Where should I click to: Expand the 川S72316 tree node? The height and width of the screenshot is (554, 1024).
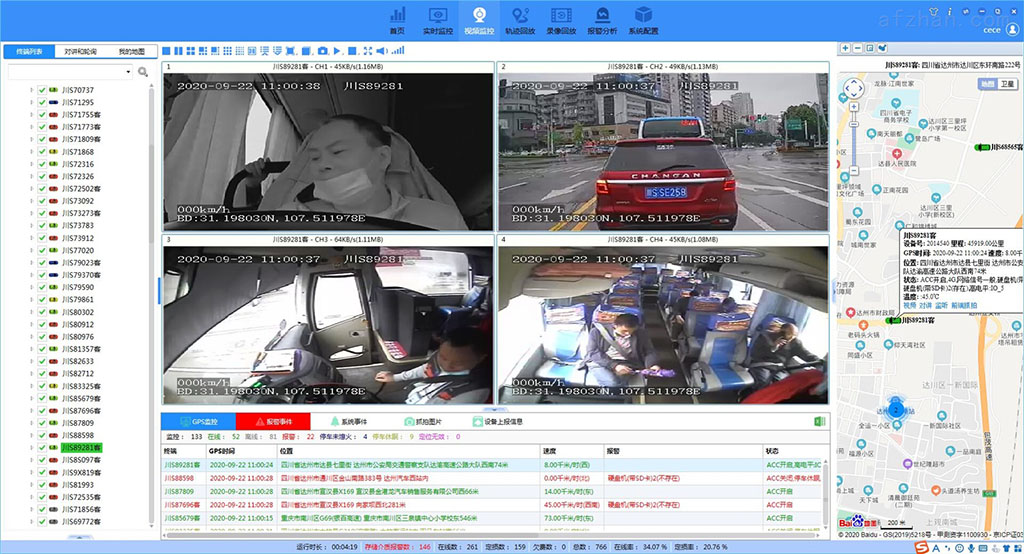31,164
